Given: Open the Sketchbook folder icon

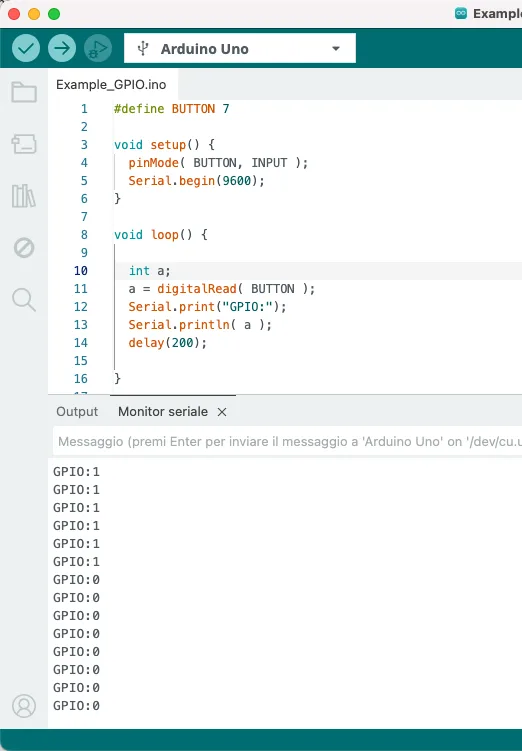Looking at the screenshot, I should click(x=24, y=92).
